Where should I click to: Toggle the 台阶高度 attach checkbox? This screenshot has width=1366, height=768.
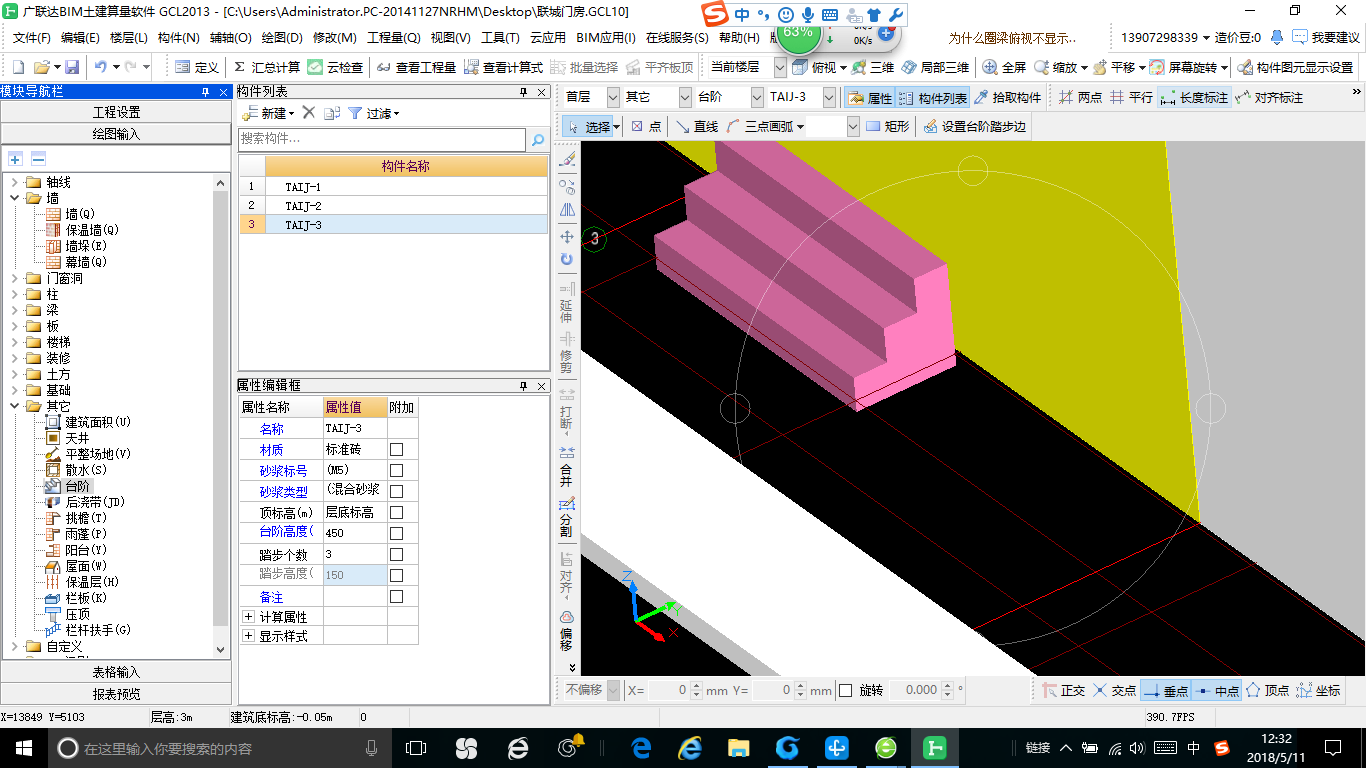tap(396, 533)
